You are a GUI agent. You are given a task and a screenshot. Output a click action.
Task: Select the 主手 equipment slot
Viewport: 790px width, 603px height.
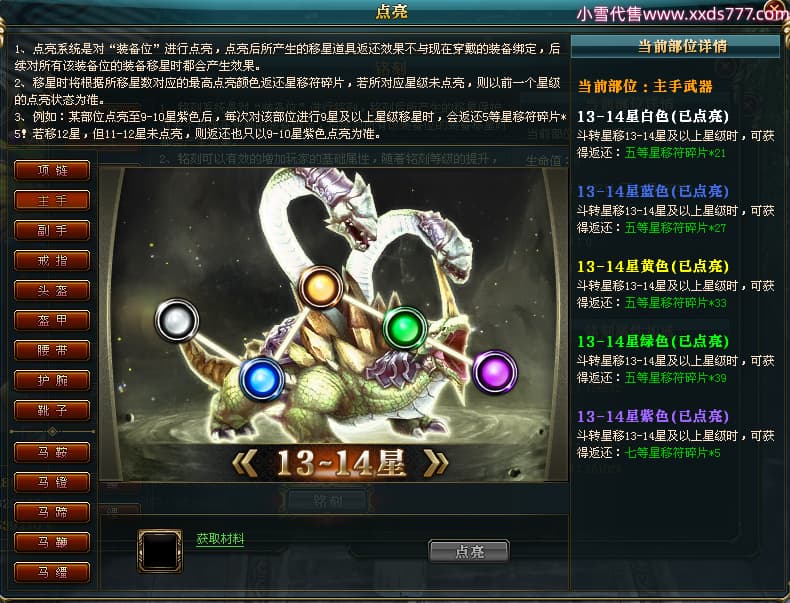tap(52, 200)
